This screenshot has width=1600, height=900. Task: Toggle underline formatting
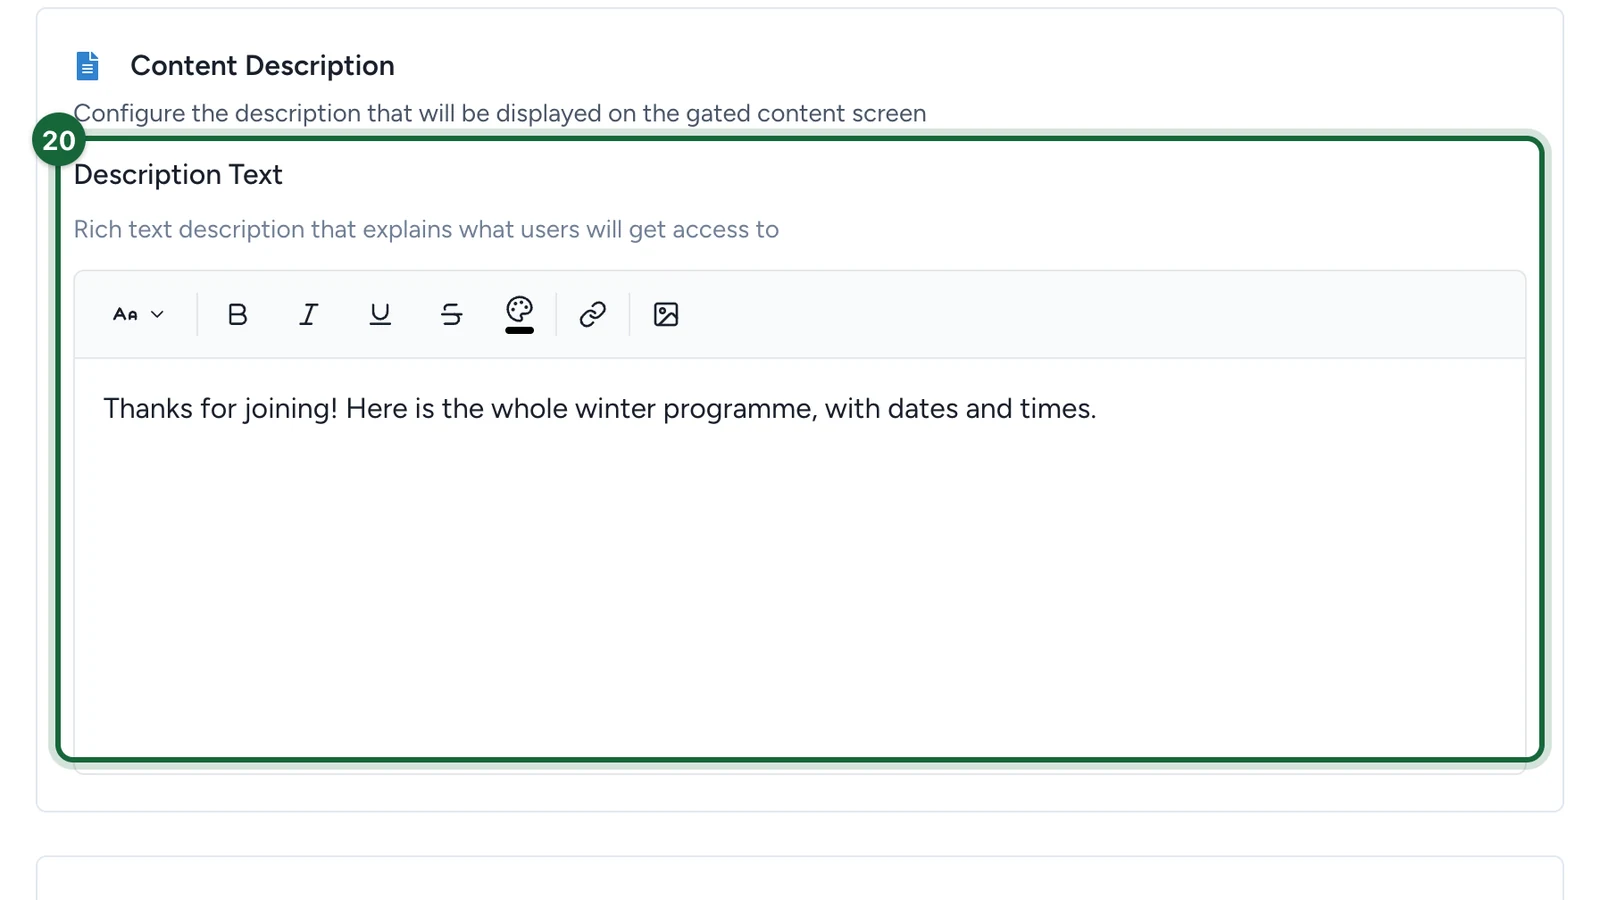coord(380,314)
